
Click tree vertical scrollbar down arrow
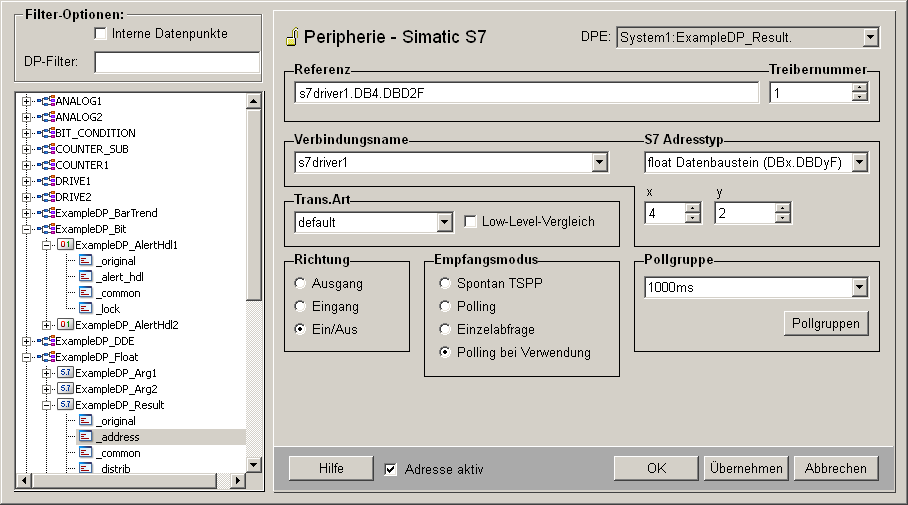pos(254,464)
